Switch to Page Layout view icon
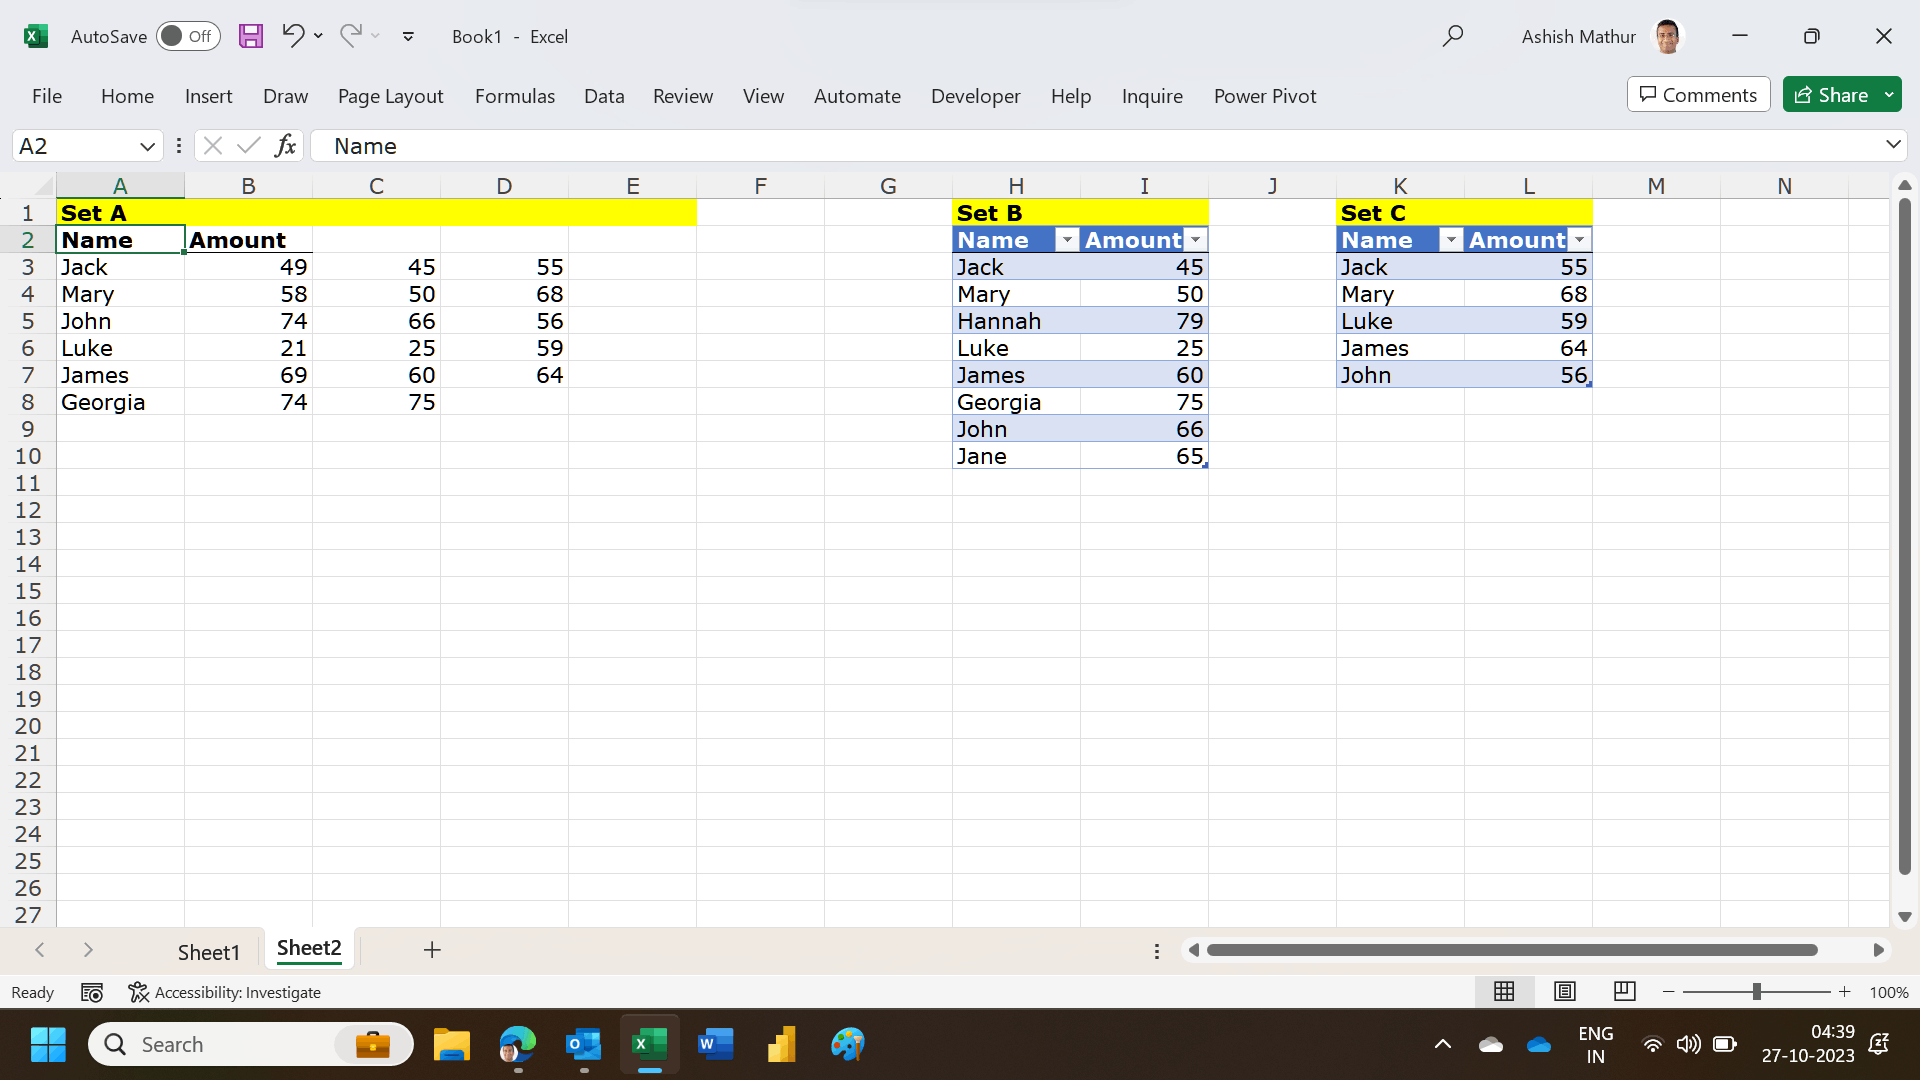 (1565, 991)
